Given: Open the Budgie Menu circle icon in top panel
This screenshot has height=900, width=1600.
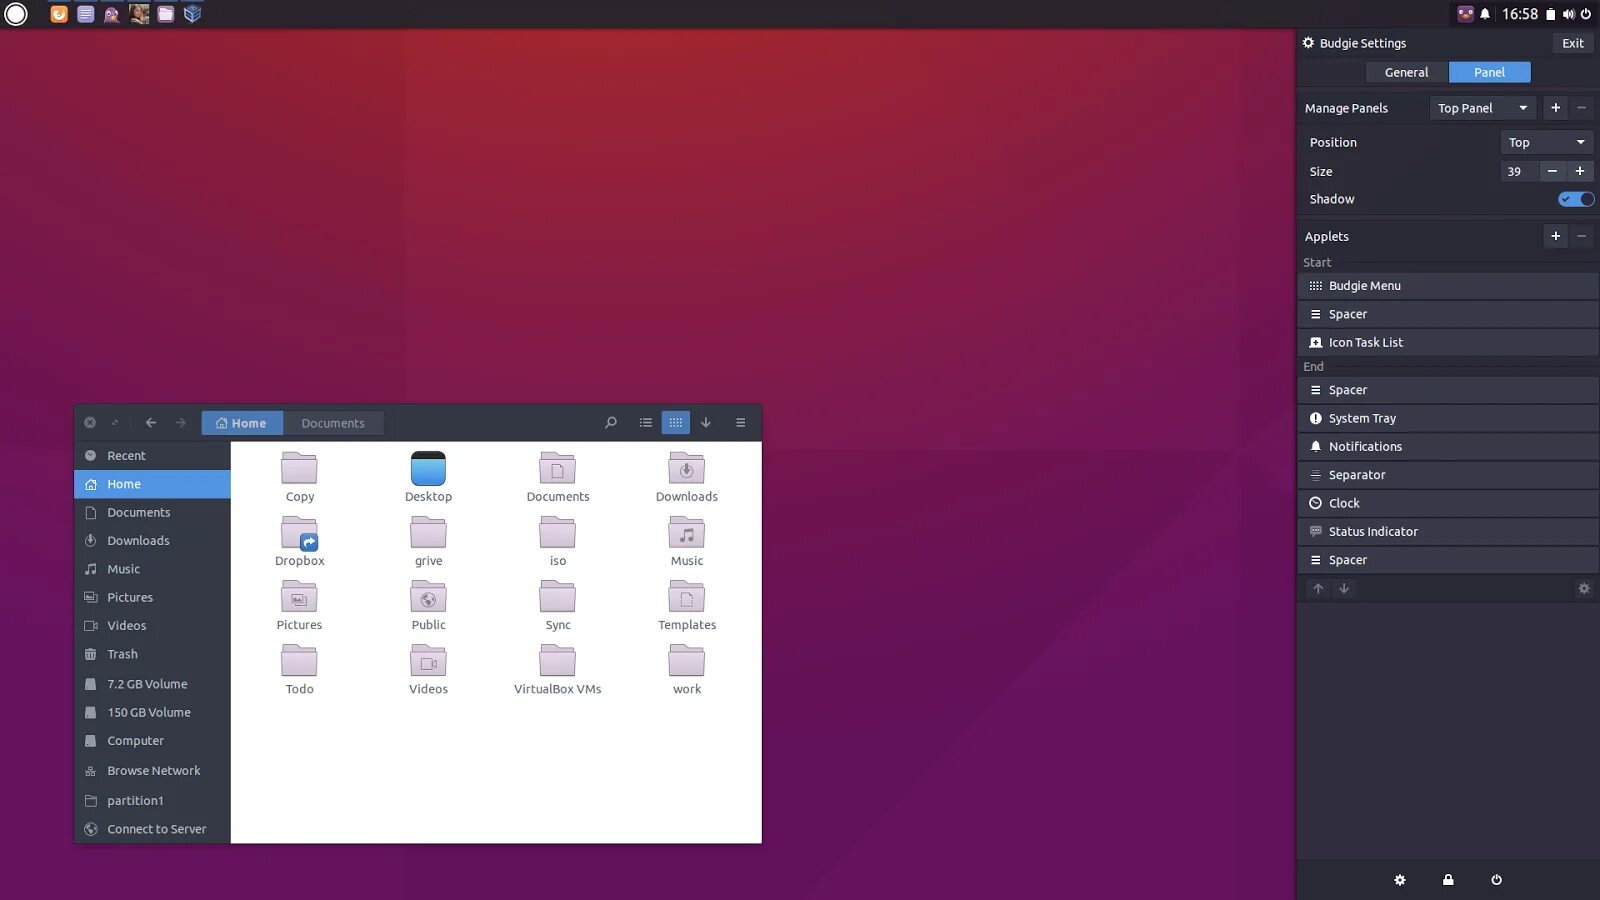Looking at the screenshot, I should coord(15,14).
